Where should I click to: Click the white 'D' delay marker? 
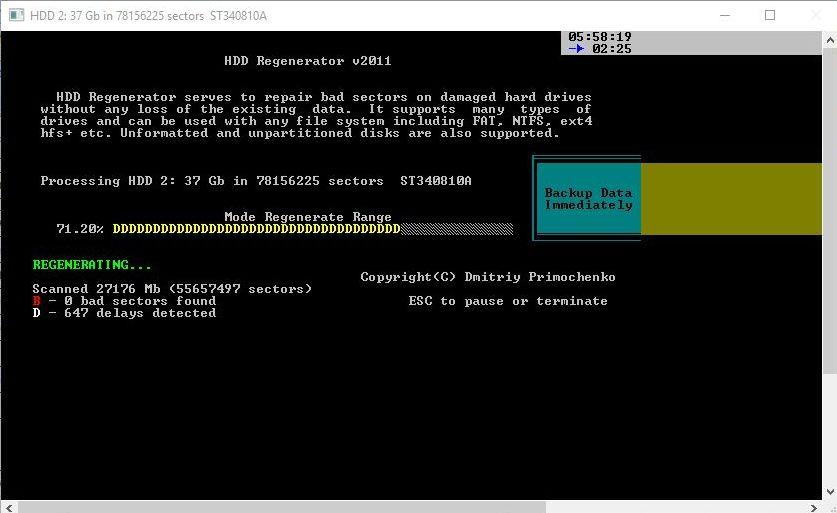[36, 313]
